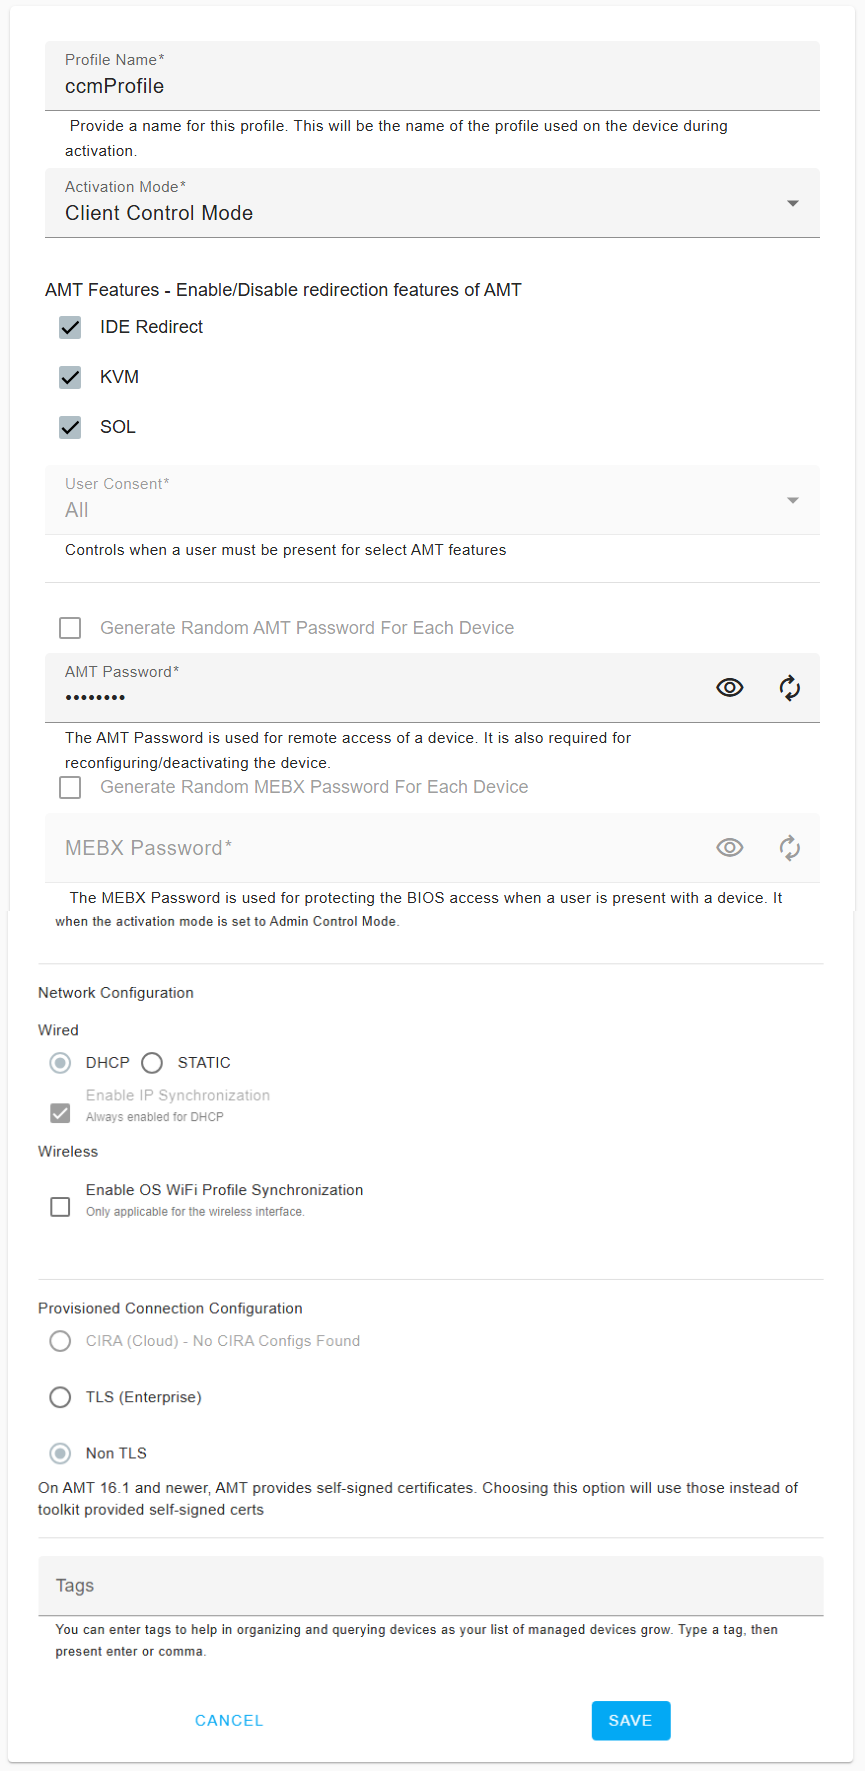Choose DHCP for wired configuration
This screenshot has width=865, height=1771.
60,1062
